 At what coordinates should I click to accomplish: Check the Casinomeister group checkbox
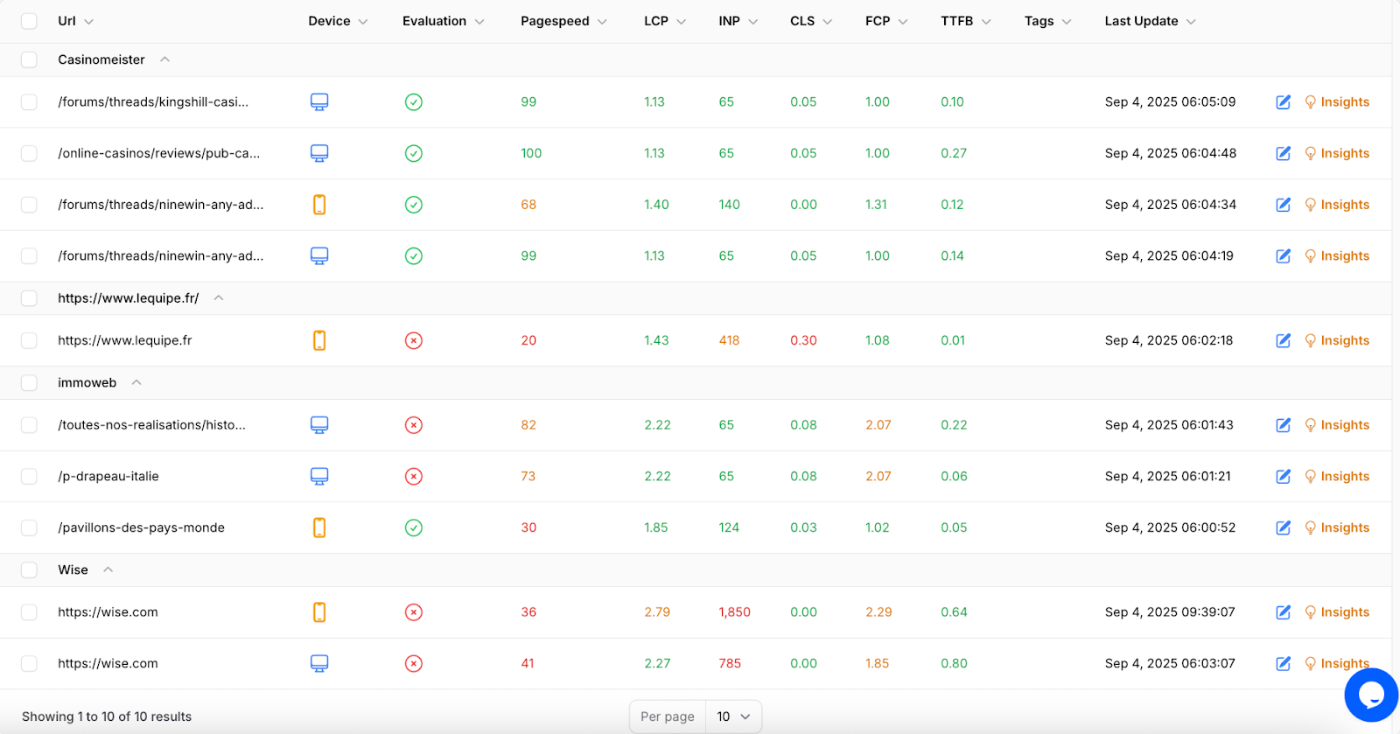point(29,60)
